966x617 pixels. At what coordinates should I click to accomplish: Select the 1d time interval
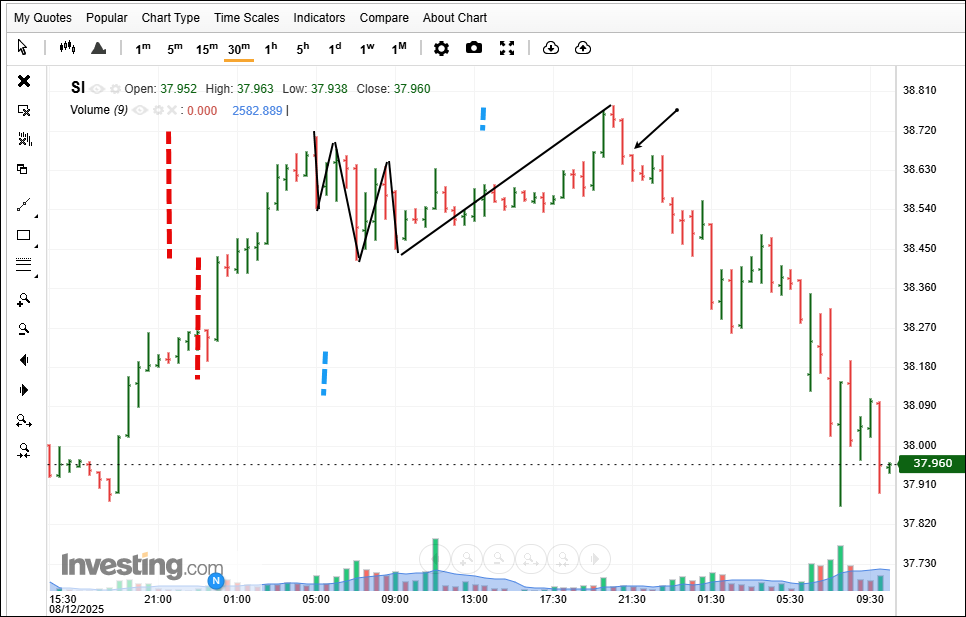click(x=335, y=49)
